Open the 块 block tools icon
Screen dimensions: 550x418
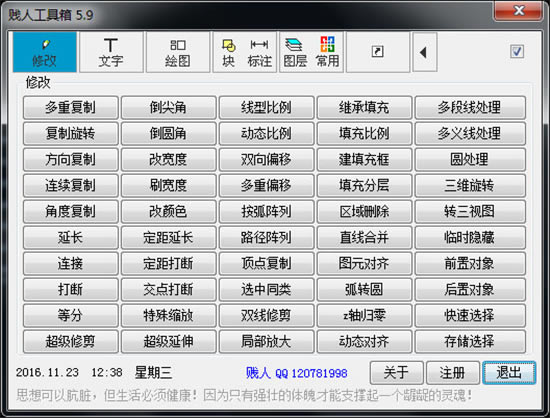point(228,53)
